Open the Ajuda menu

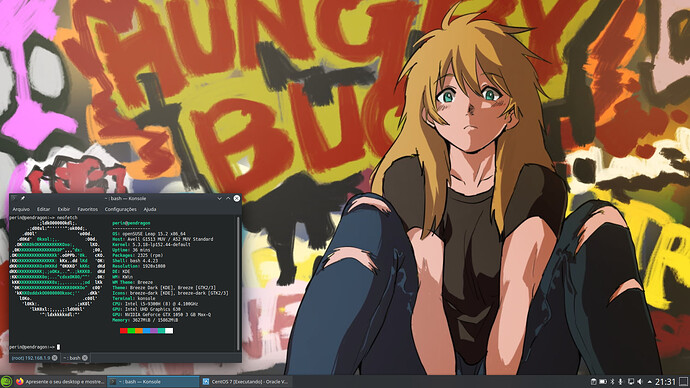point(150,209)
